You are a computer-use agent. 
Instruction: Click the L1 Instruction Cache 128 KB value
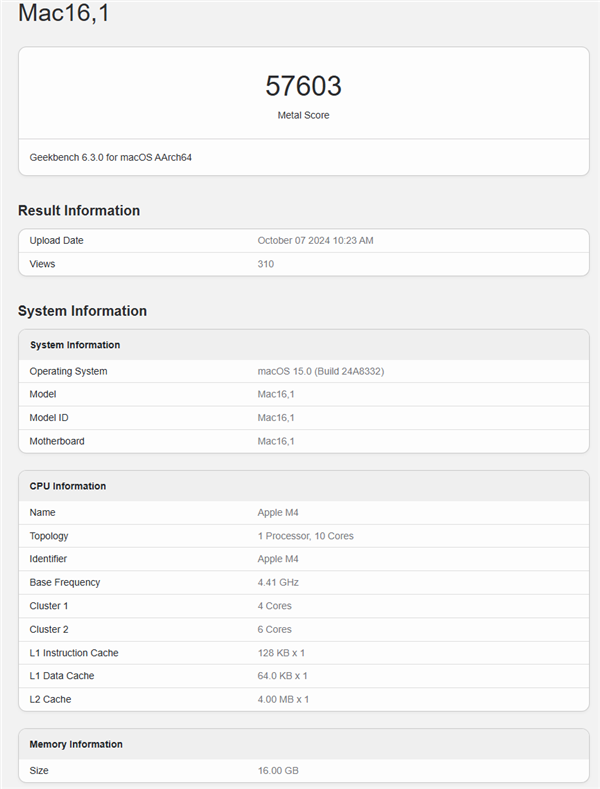tap(281, 653)
